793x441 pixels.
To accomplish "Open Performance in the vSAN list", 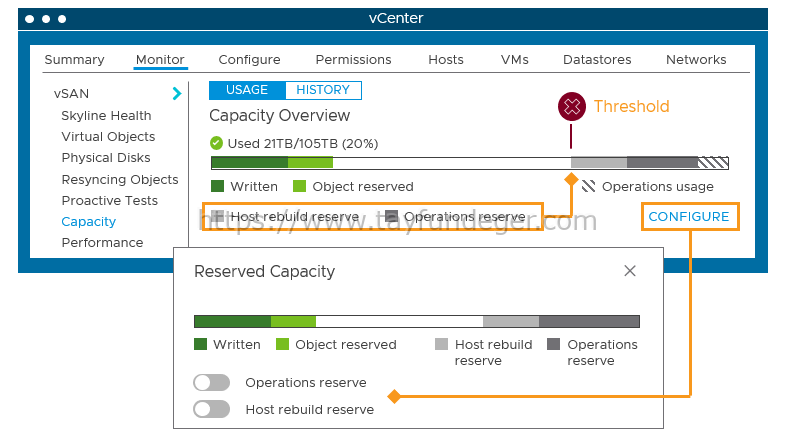I will (102, 243).
